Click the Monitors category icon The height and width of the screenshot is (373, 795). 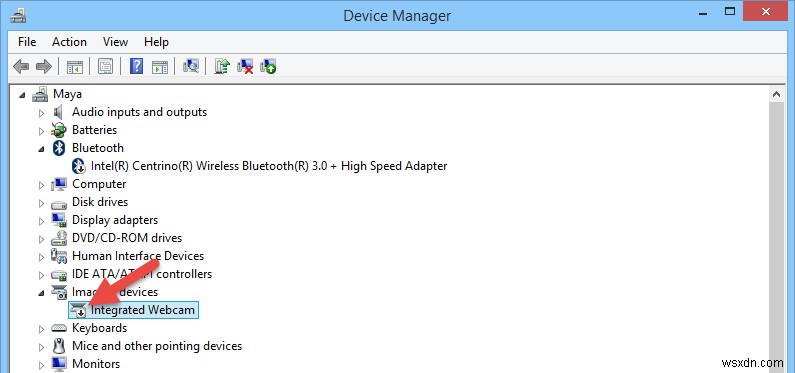coord(59,364)
